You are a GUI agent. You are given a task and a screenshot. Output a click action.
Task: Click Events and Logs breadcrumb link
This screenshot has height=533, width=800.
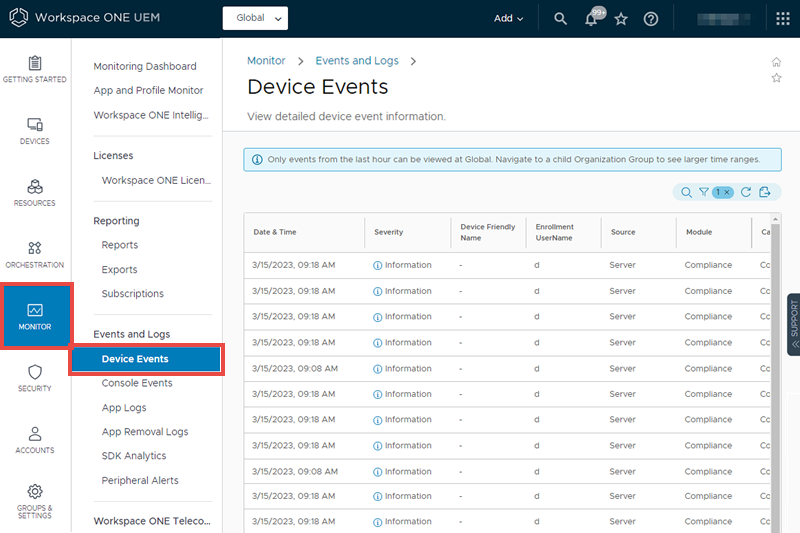[x=357, y=61]
